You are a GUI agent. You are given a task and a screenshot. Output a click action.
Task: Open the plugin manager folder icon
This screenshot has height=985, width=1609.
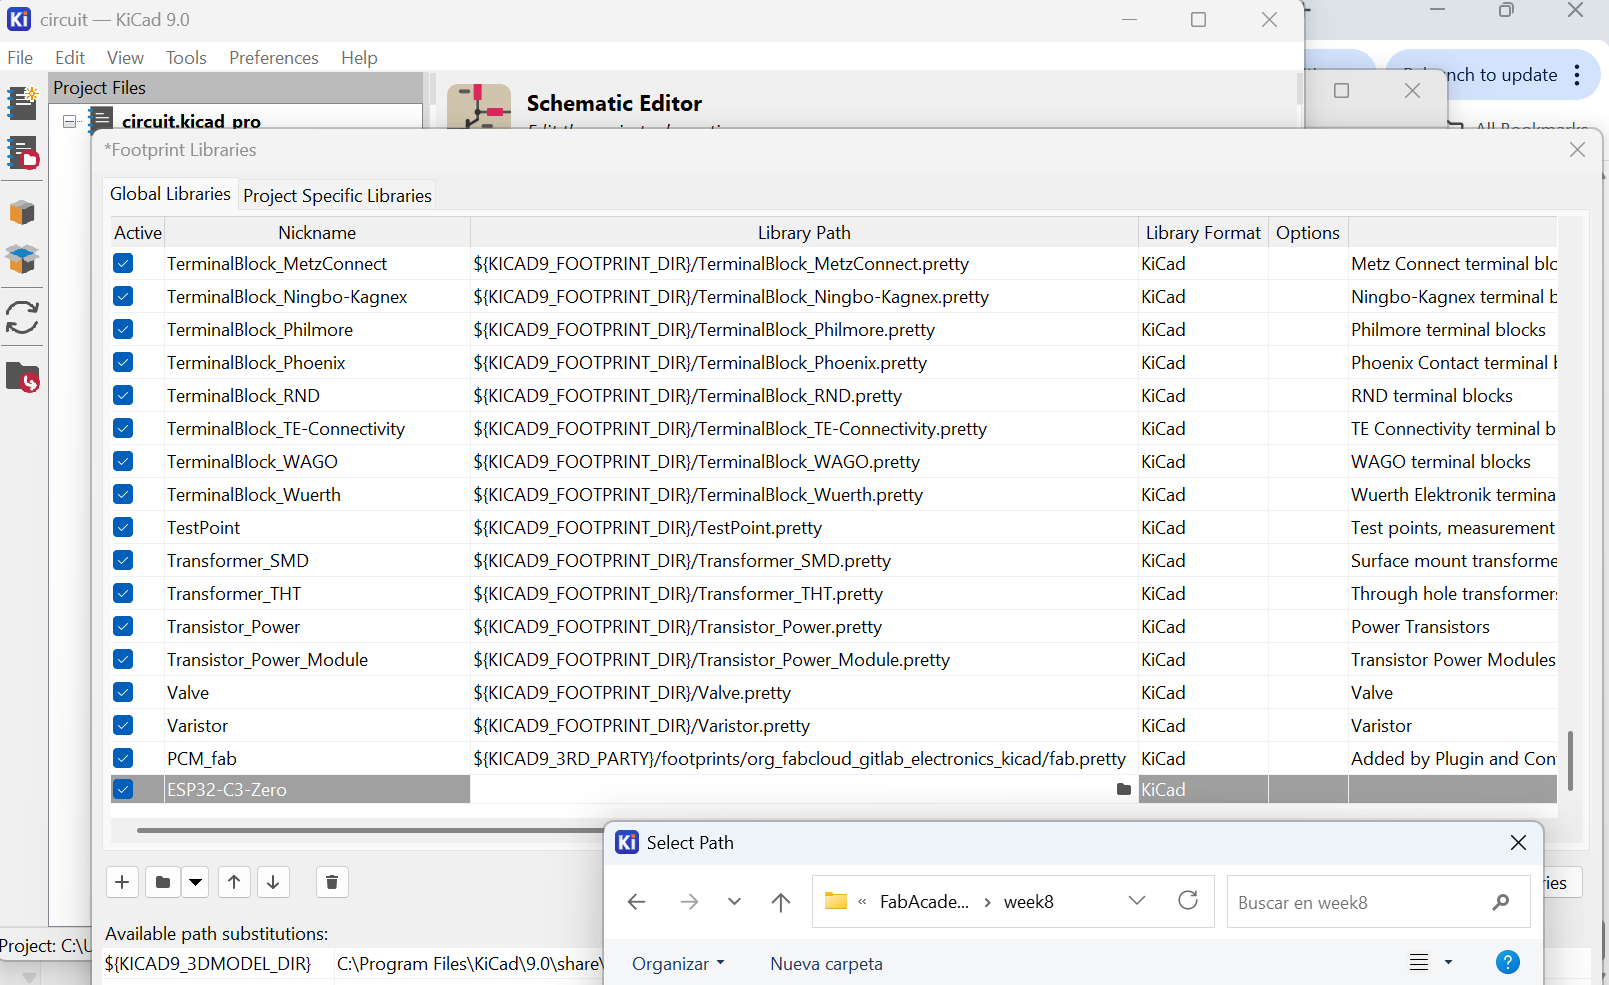[x=22, y=377]
